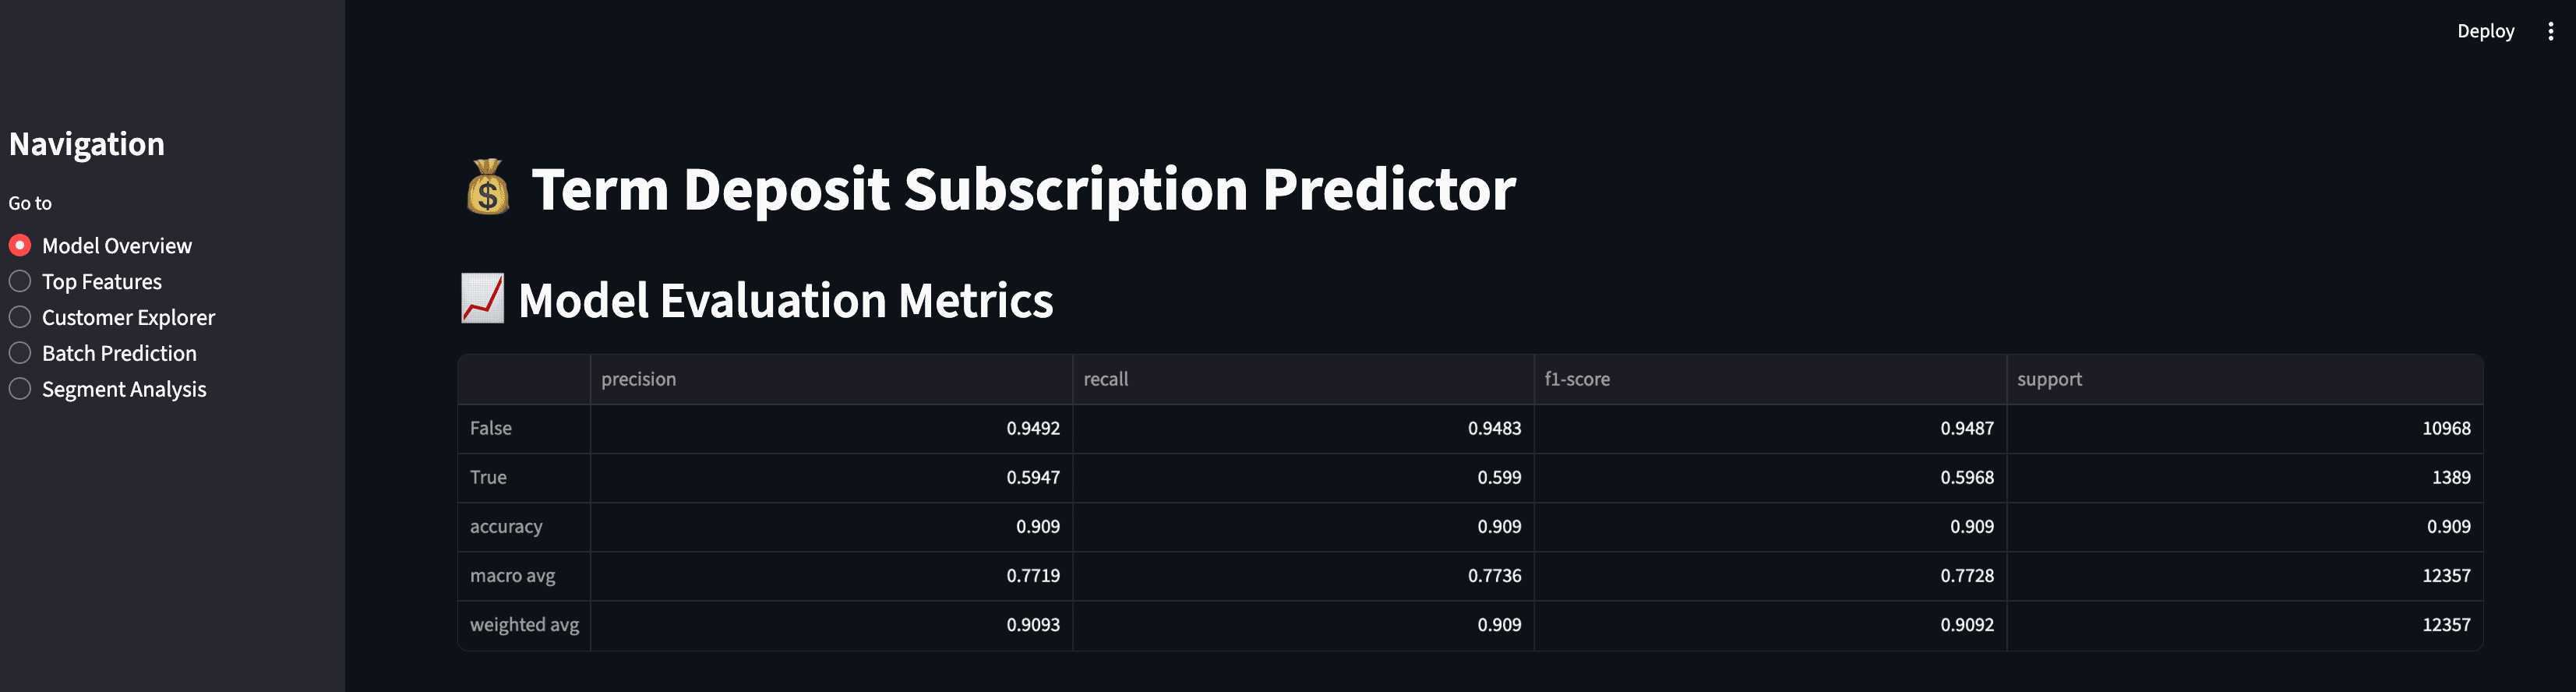Viewport: 2576px width, 692px height.
Task: Choose Customer Explorer in navigation
Action: tap(112, 317)
